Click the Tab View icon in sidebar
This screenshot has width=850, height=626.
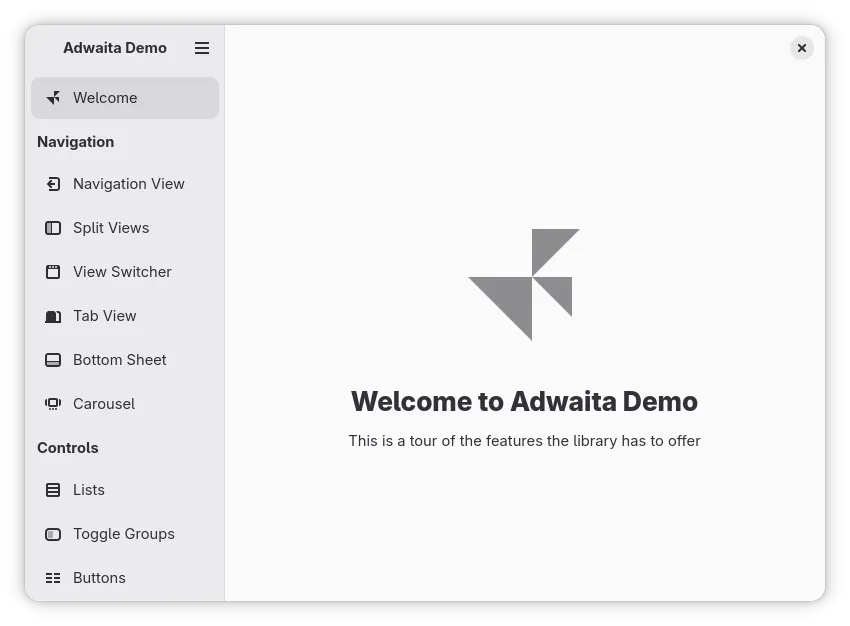(53, 316)
